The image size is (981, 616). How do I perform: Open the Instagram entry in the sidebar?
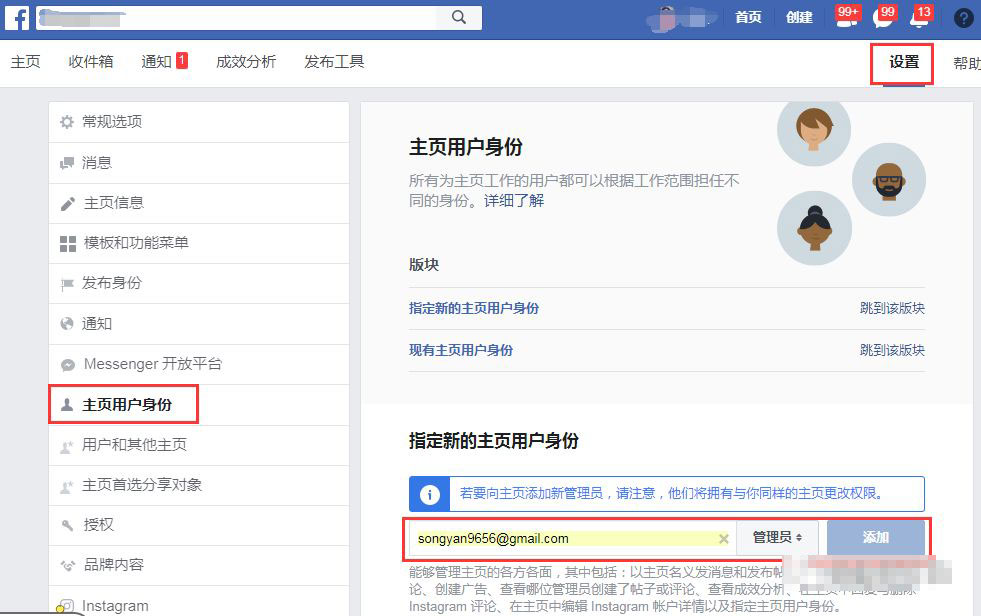pos(113,606)
